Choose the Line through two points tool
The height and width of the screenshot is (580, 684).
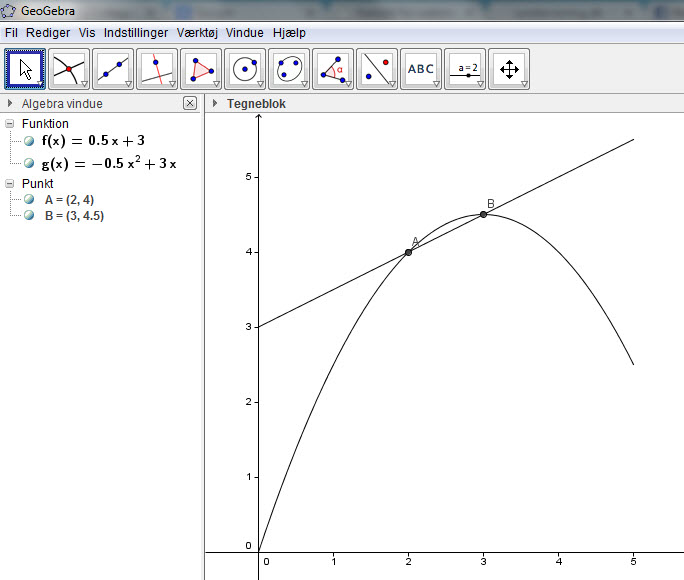114,69
